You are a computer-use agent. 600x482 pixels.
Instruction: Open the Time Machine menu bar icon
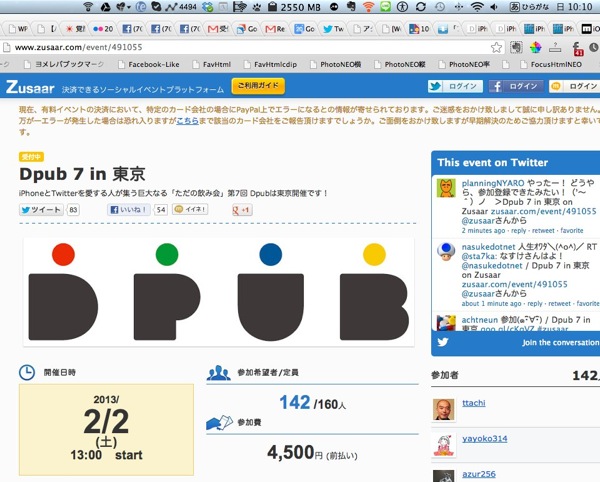[x=440, y=7]
